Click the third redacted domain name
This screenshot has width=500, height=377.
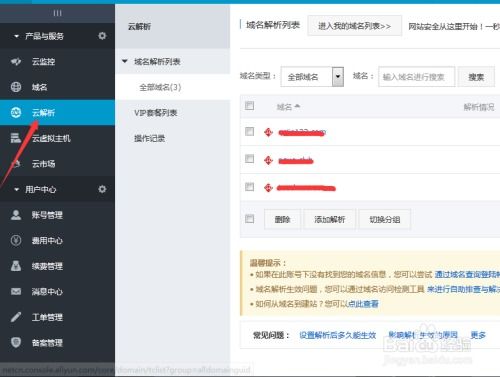(306, 188)
